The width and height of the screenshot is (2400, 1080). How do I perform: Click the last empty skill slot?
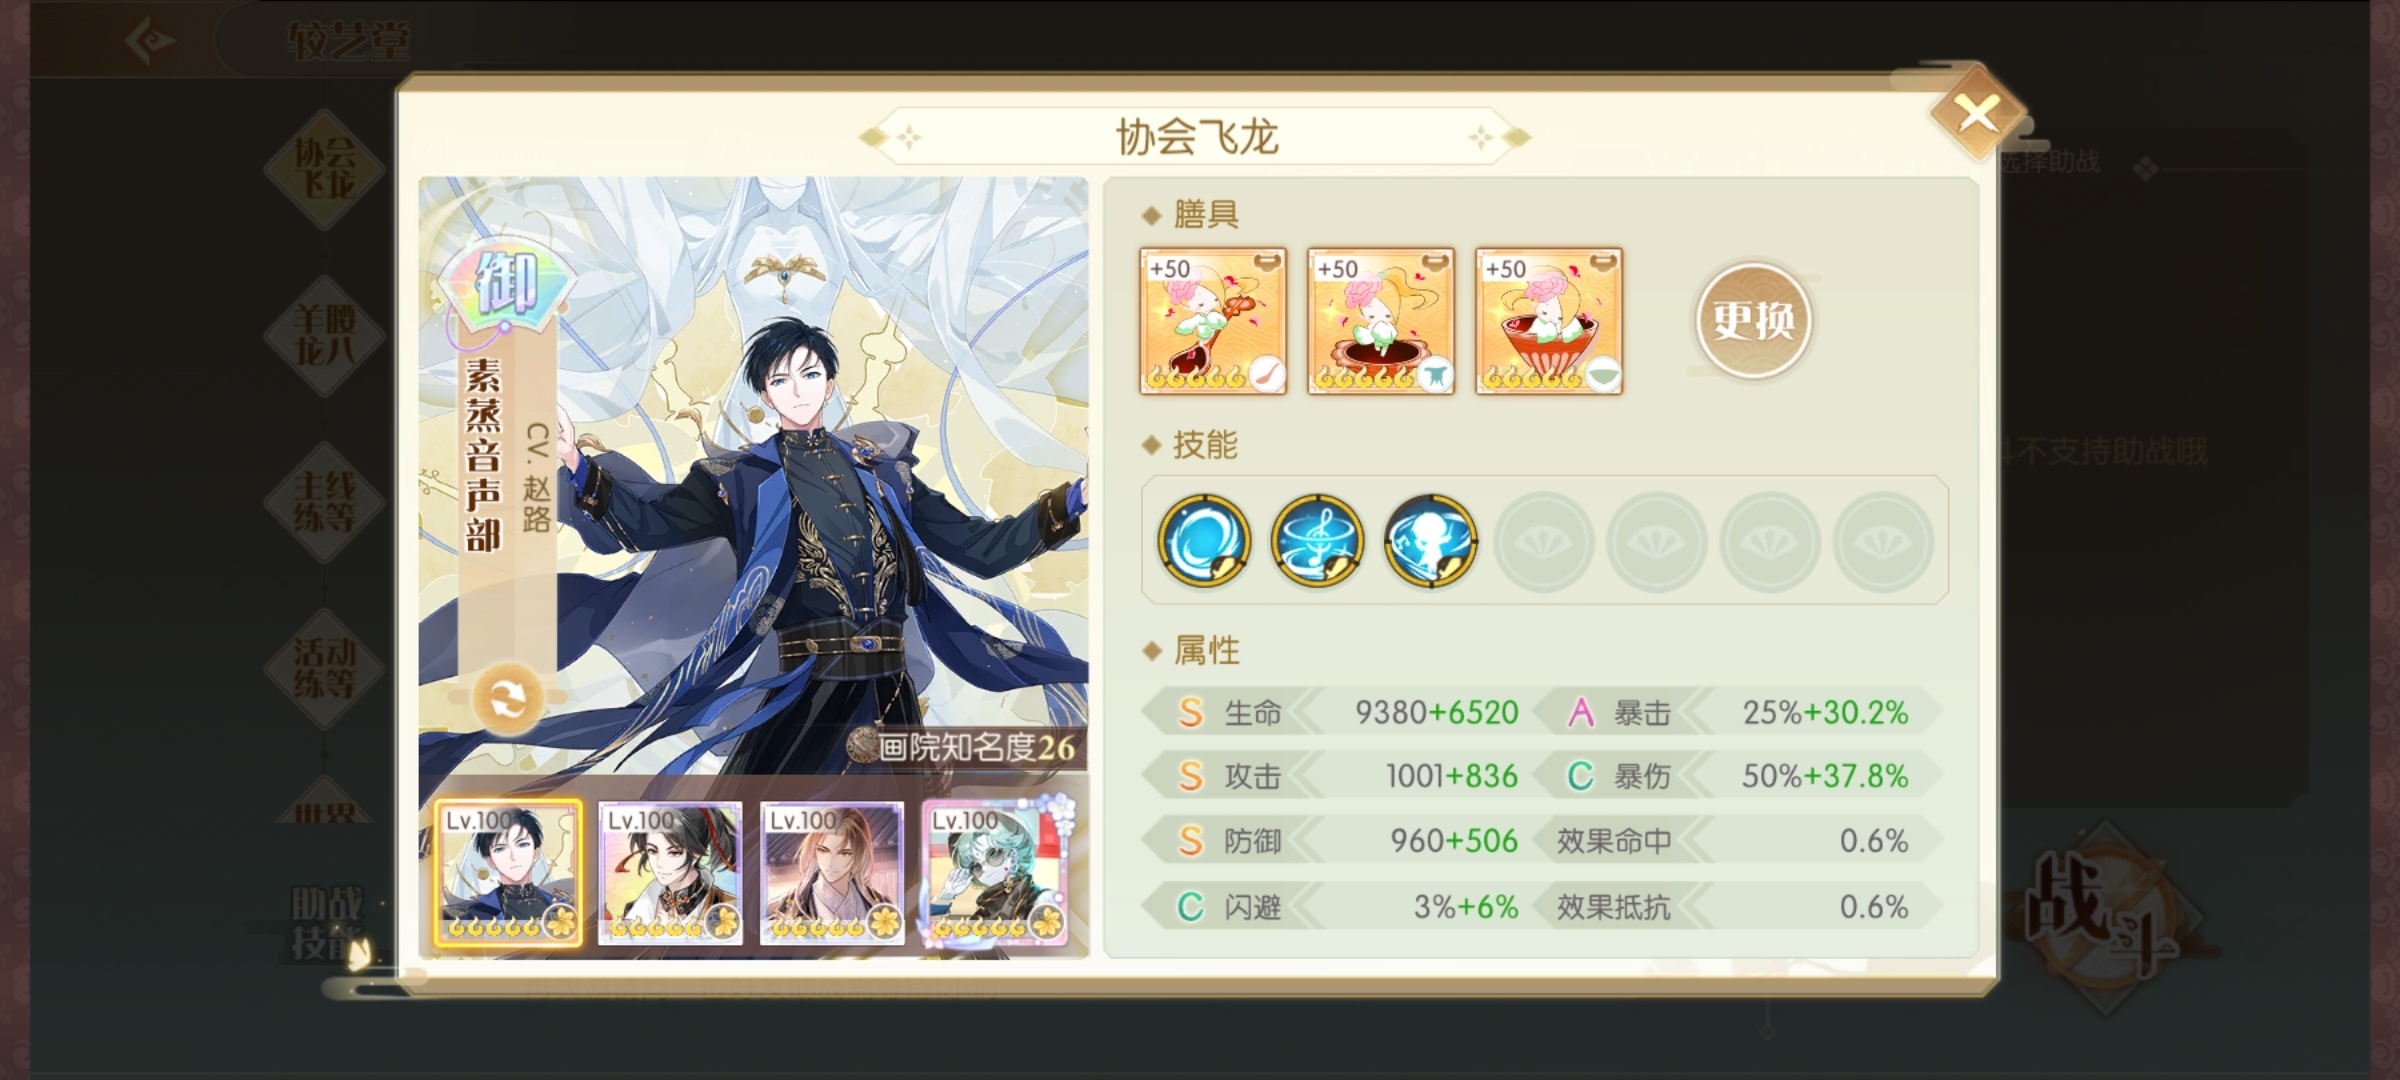click(x=1883, y=541)
